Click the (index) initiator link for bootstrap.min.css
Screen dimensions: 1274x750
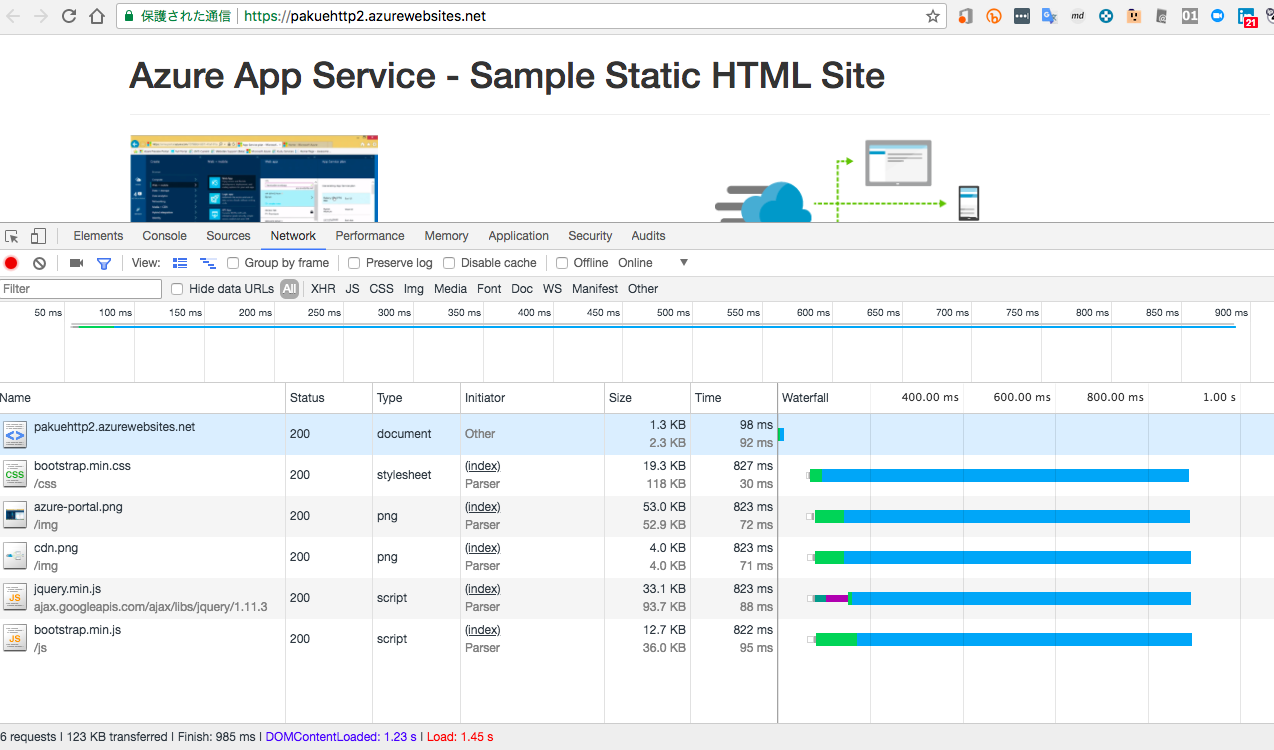pyautogui.click(x=482, y=466)
